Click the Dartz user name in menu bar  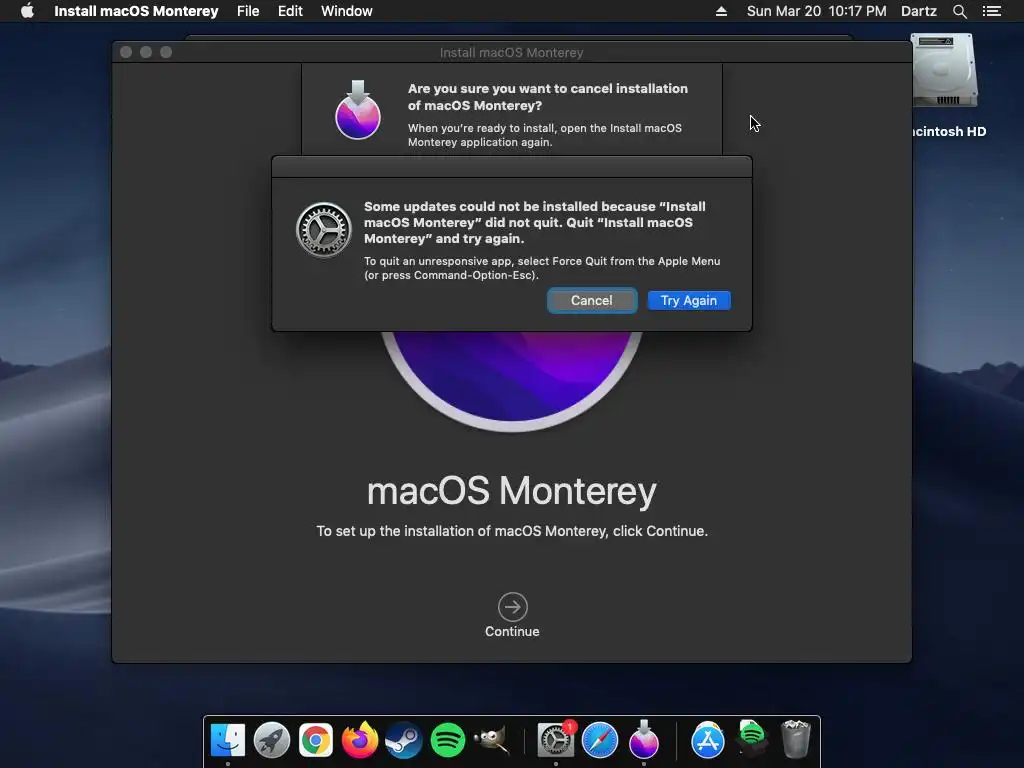(918, 11)
